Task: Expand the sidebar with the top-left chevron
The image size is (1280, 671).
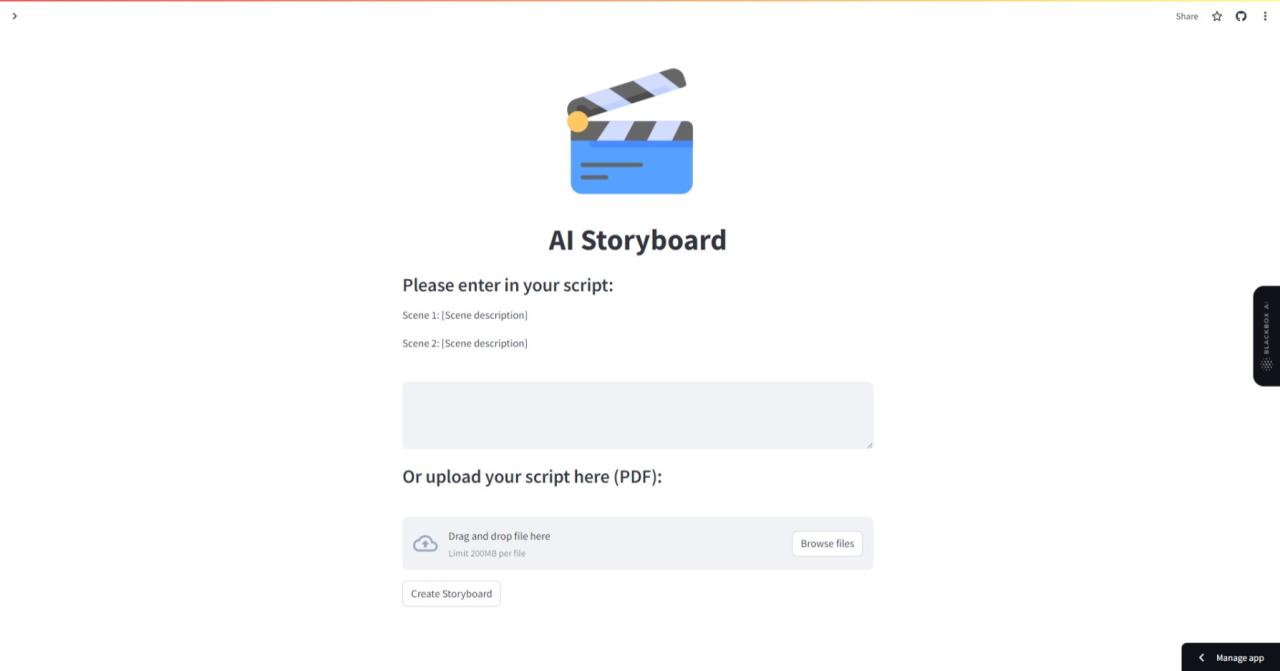Action: [14, 16]
